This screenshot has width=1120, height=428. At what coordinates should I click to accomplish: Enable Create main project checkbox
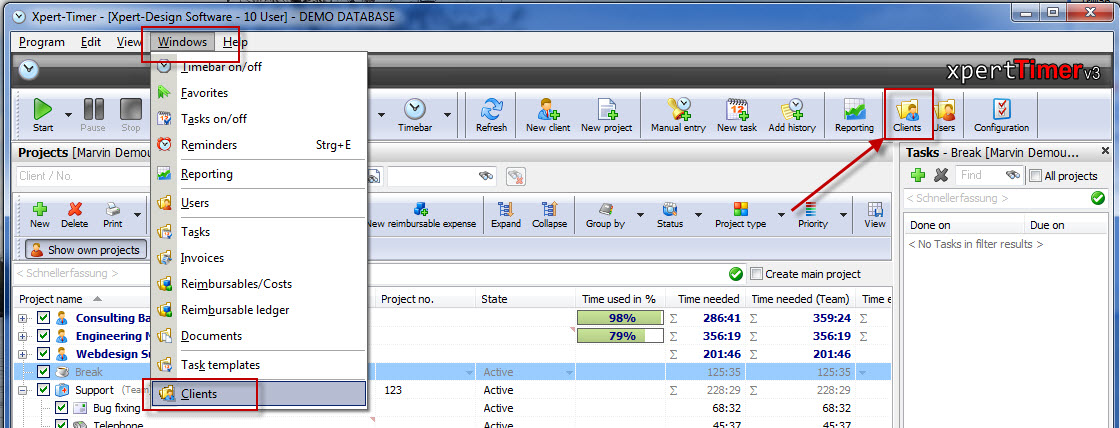point(756,274)
